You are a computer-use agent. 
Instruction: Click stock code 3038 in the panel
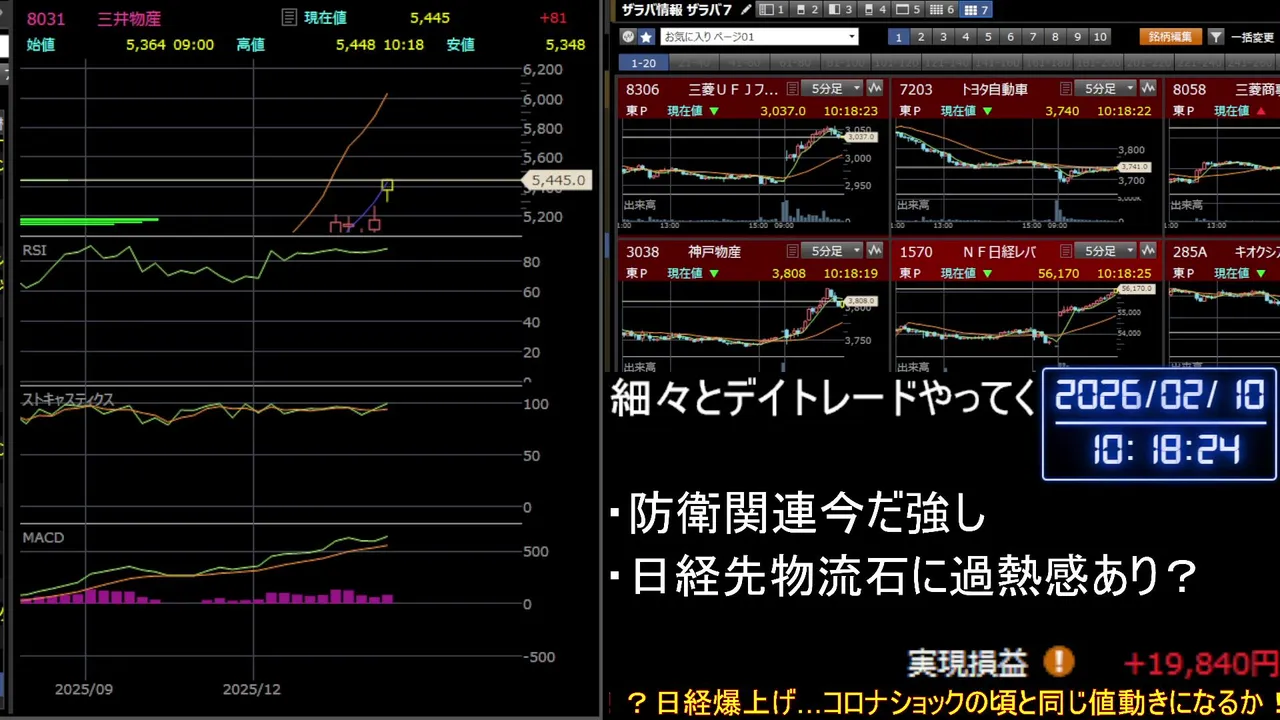click(x=643, y=252)
